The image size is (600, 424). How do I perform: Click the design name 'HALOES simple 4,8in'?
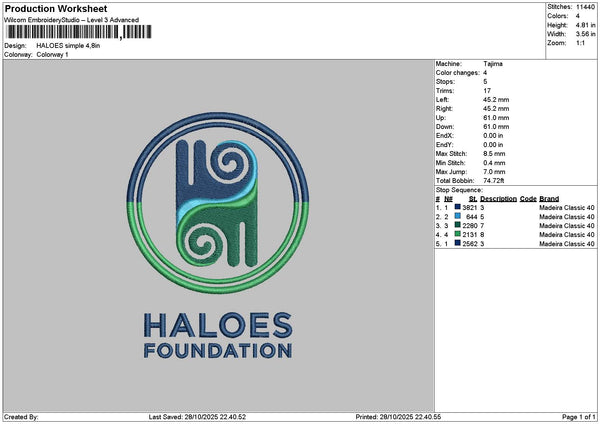[68, 46]
